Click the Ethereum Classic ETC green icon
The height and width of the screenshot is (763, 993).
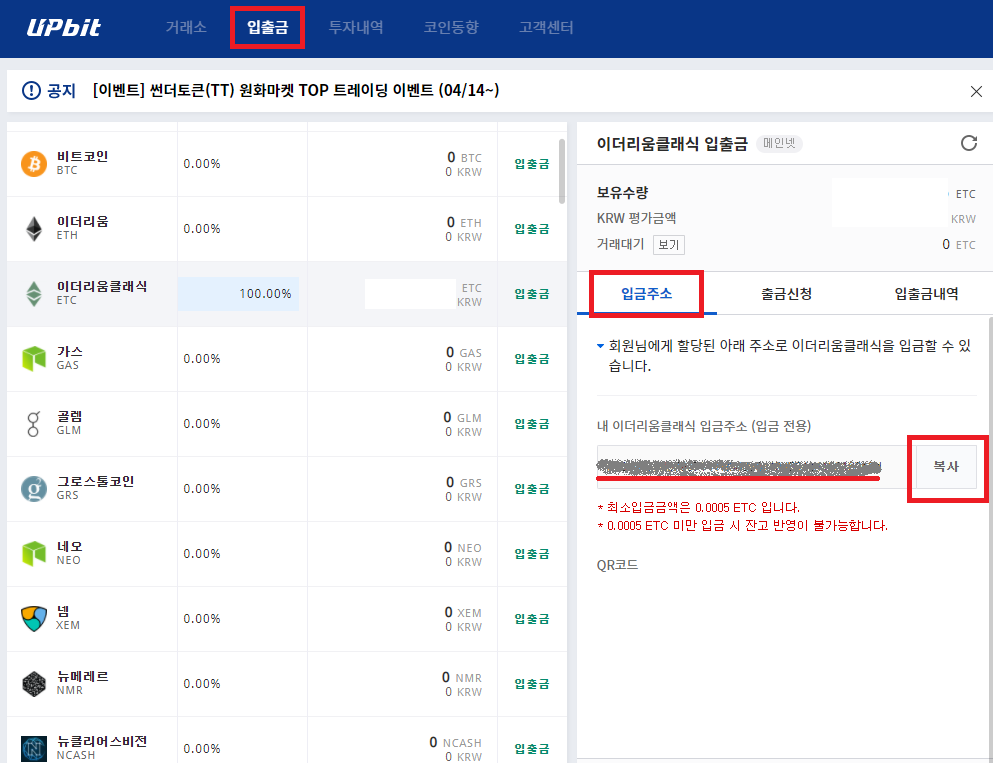point(34,294)
